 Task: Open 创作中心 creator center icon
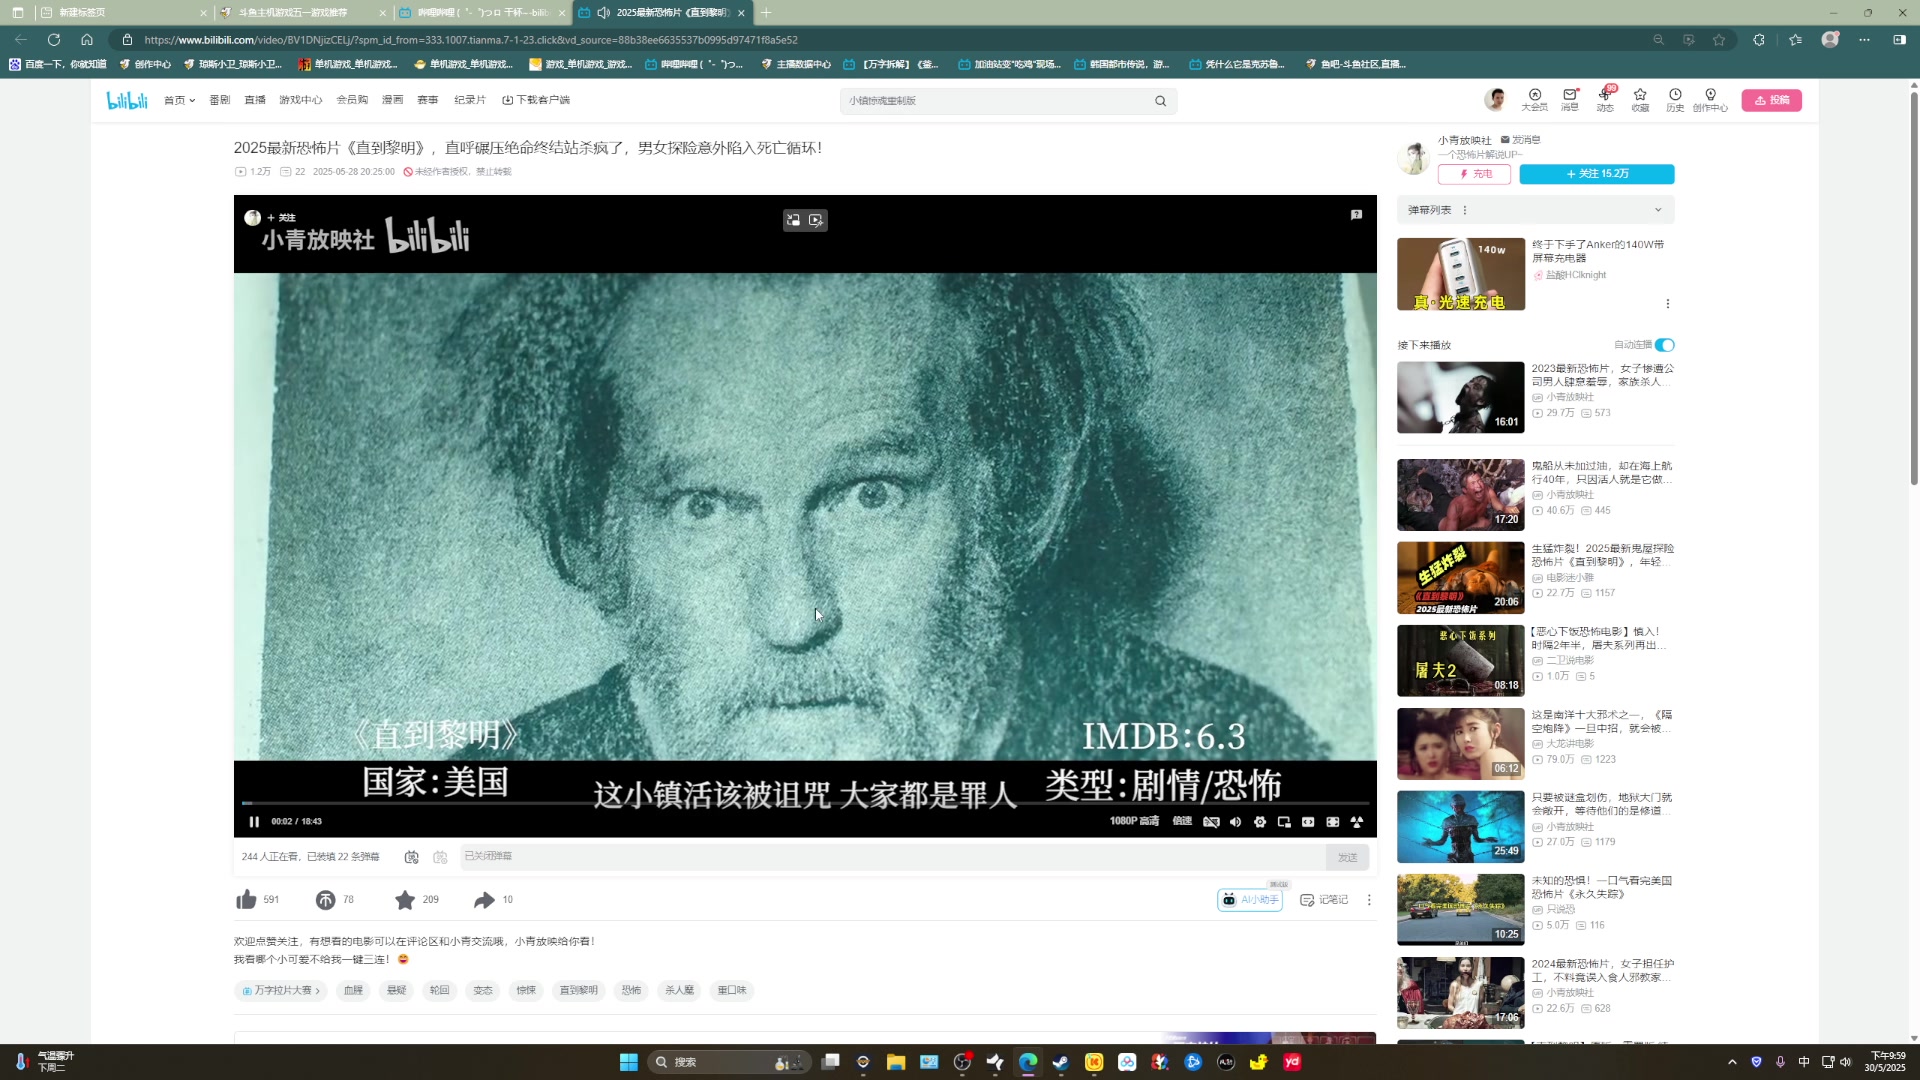click(x=1710, y=99)
